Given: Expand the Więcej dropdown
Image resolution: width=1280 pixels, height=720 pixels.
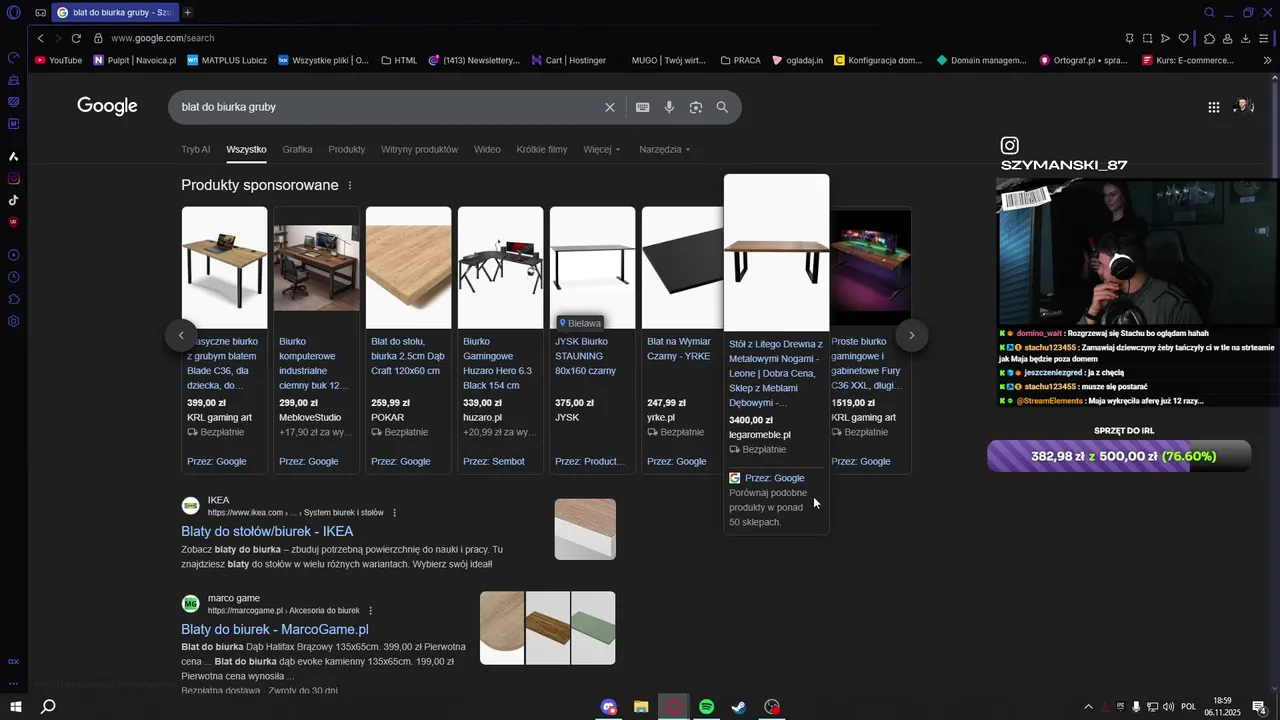Looking at the screenshot, I should click(x=602, y=149).
